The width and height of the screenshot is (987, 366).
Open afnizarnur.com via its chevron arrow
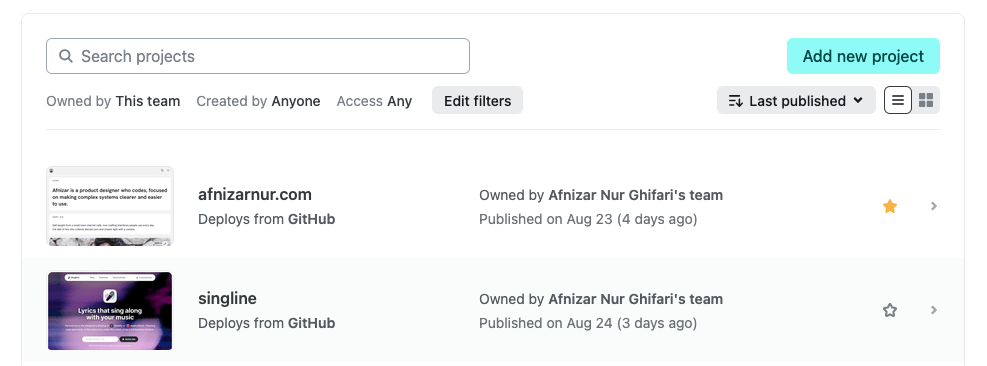click(933, 206)
